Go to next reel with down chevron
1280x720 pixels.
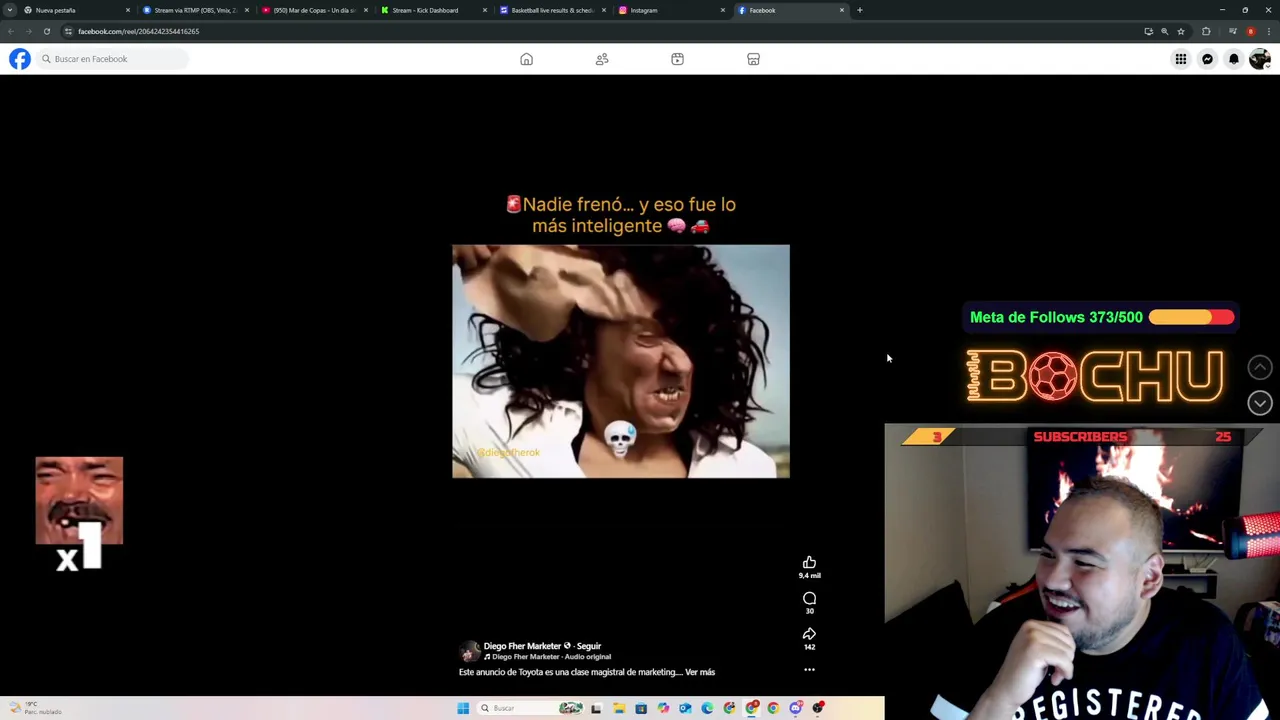[1260, 402]
